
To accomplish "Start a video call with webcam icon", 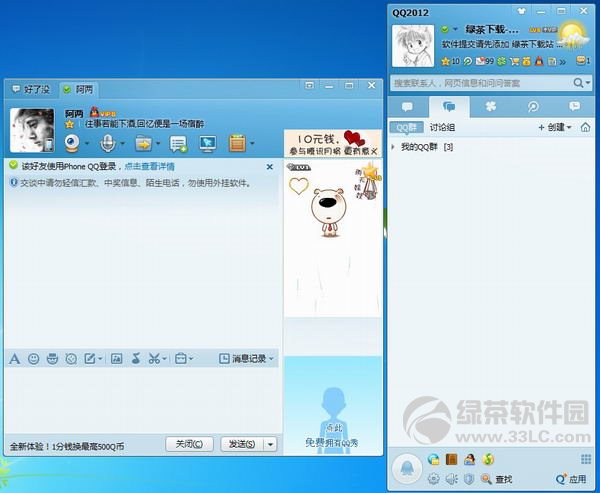I will pos(72,144).
